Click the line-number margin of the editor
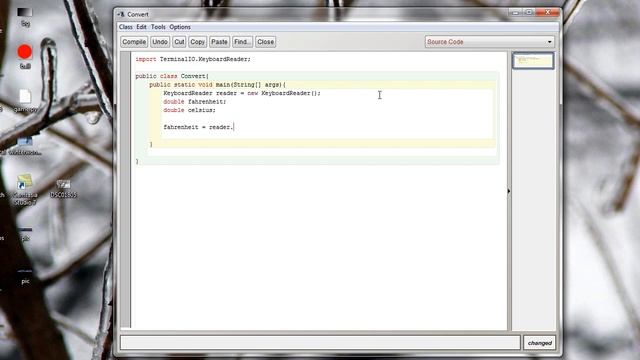 coord(126,190)
